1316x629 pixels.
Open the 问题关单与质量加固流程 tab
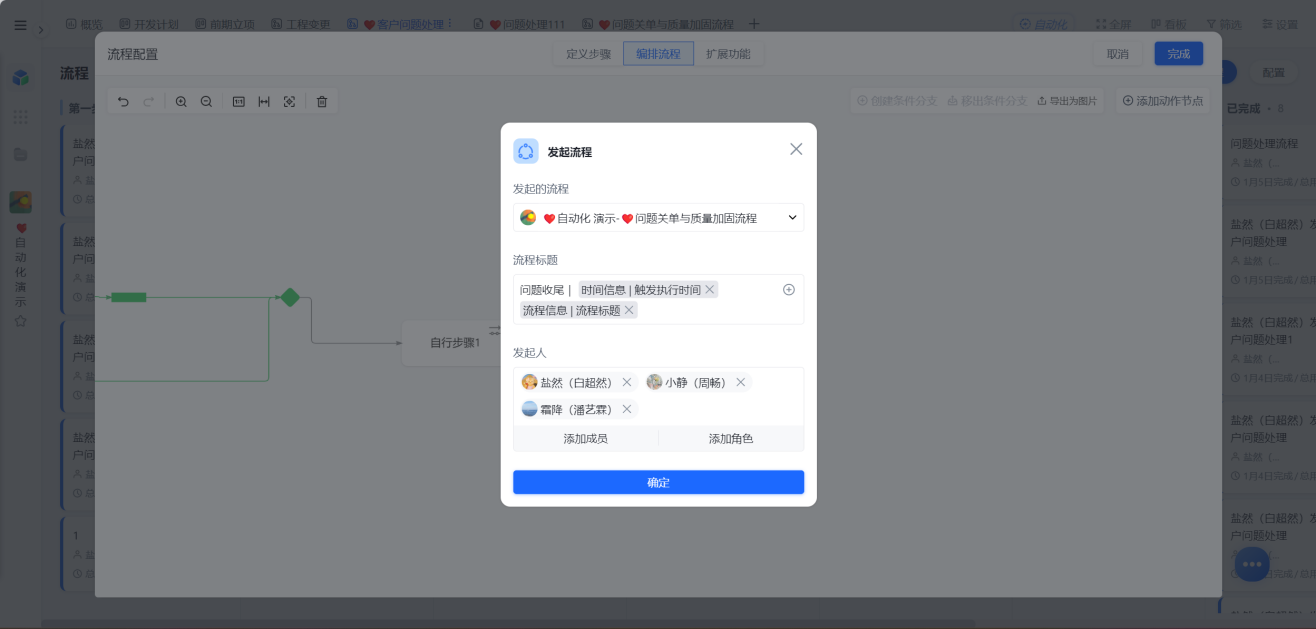pos(657,24)
